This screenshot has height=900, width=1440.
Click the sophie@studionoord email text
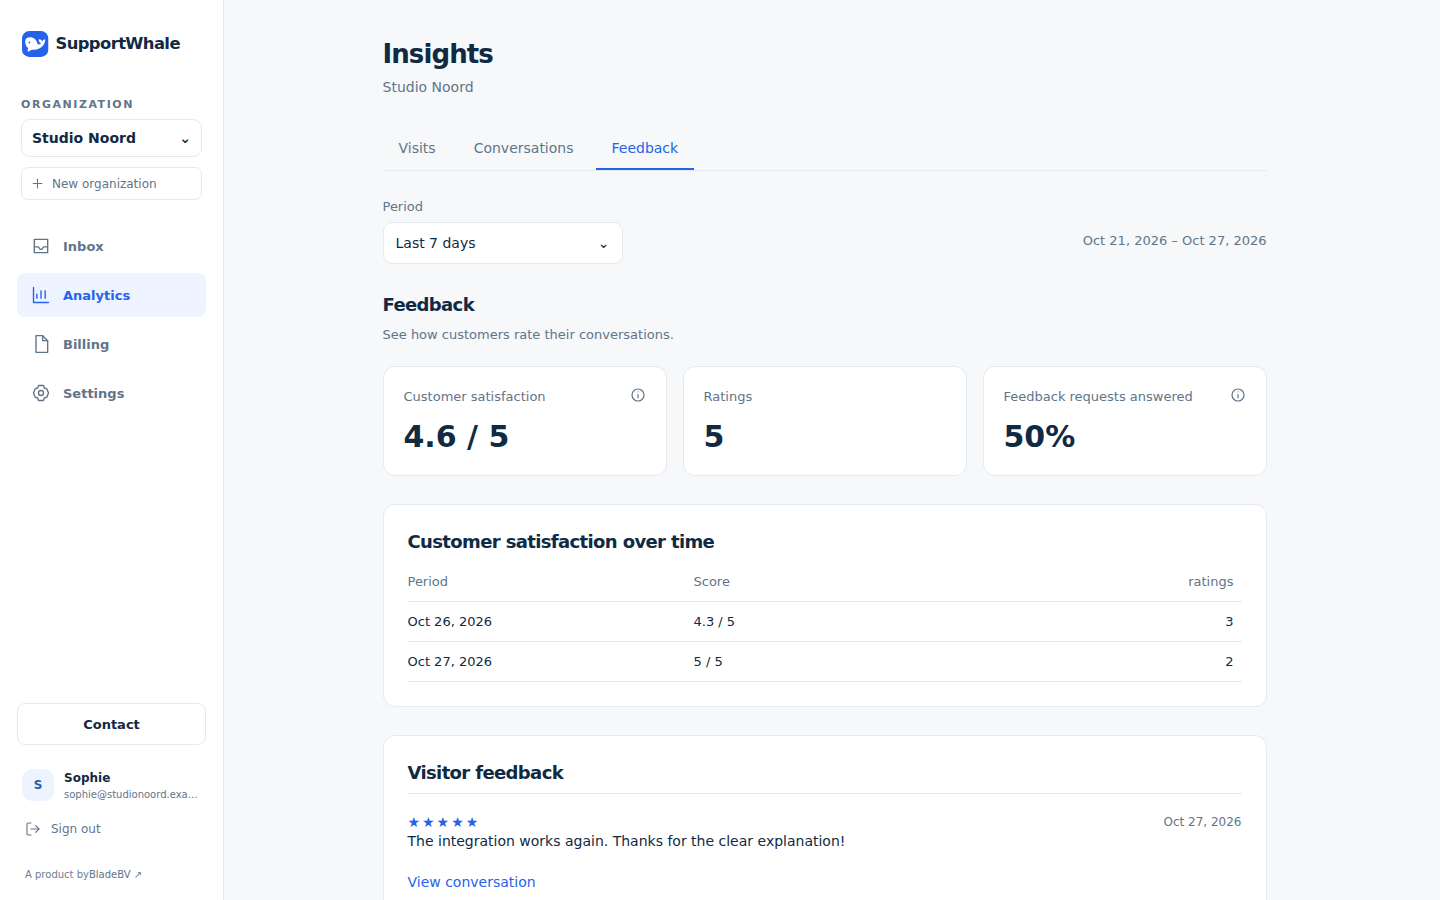coord(131,794)
